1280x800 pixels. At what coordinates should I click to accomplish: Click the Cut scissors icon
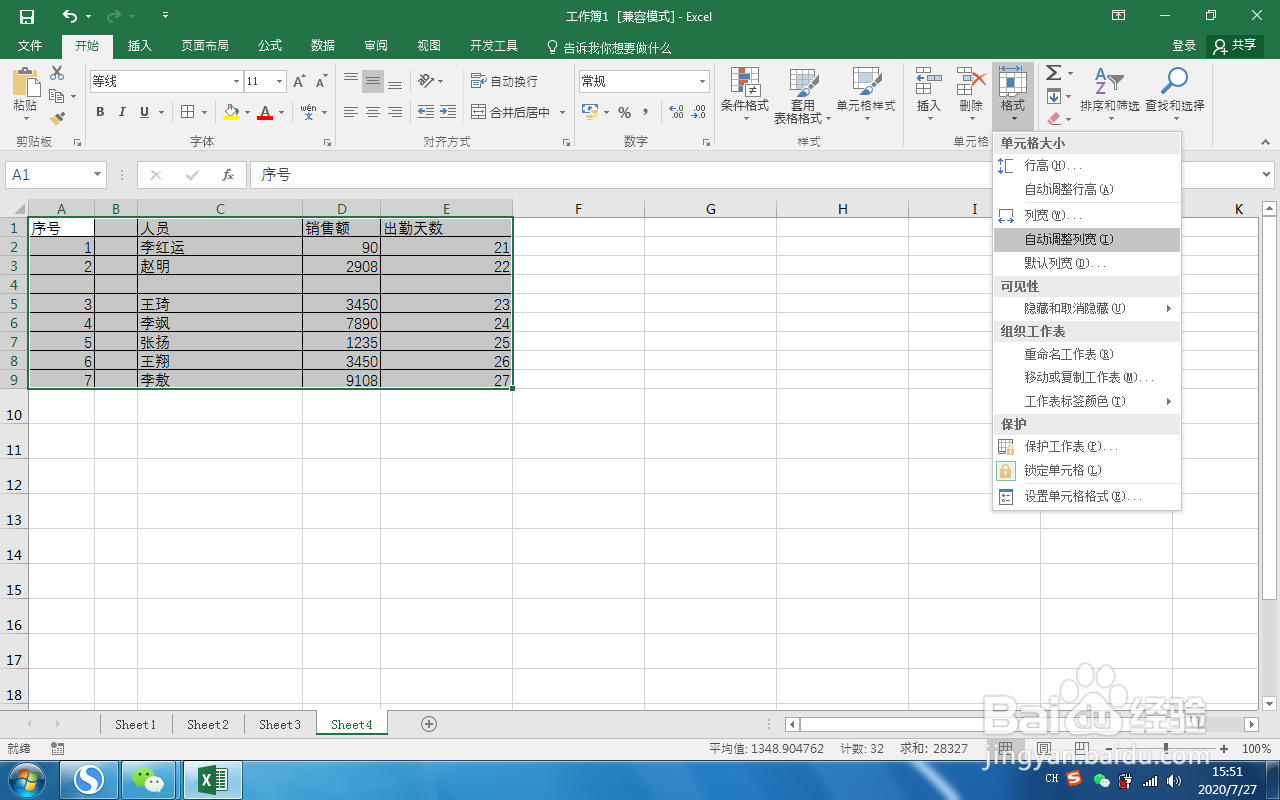57,73
